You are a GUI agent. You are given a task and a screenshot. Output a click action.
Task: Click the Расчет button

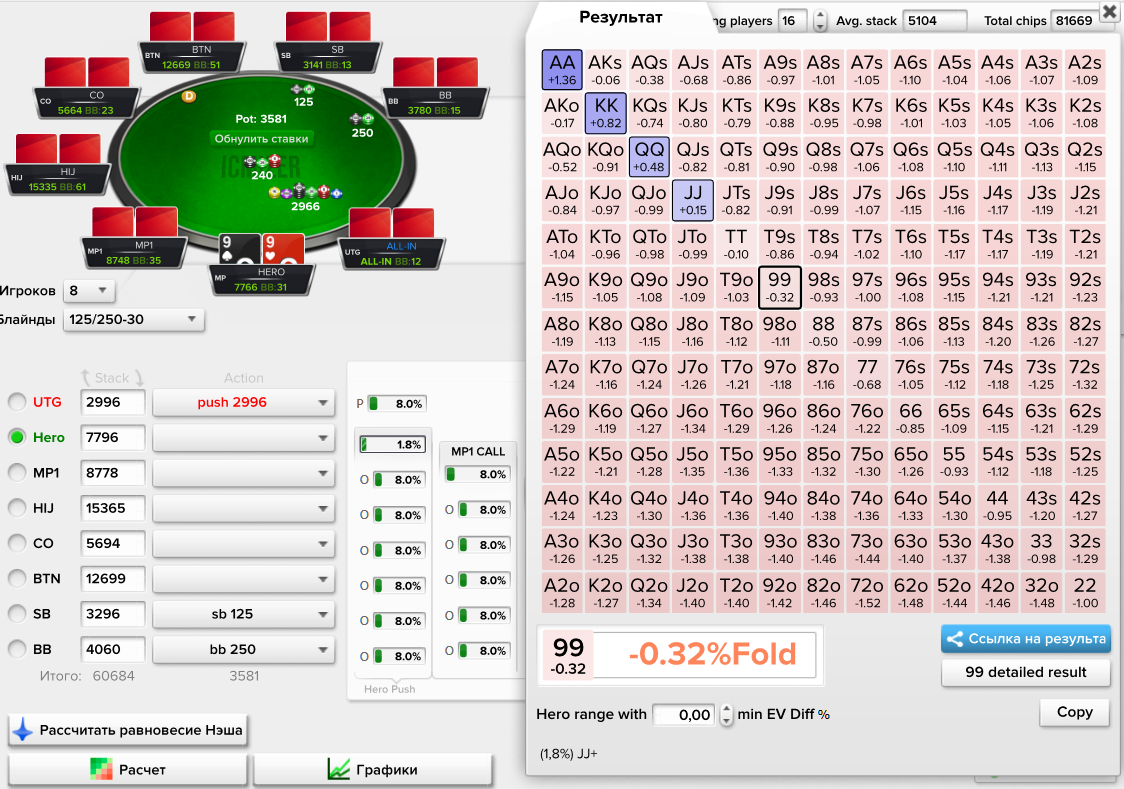pos(128,770)
